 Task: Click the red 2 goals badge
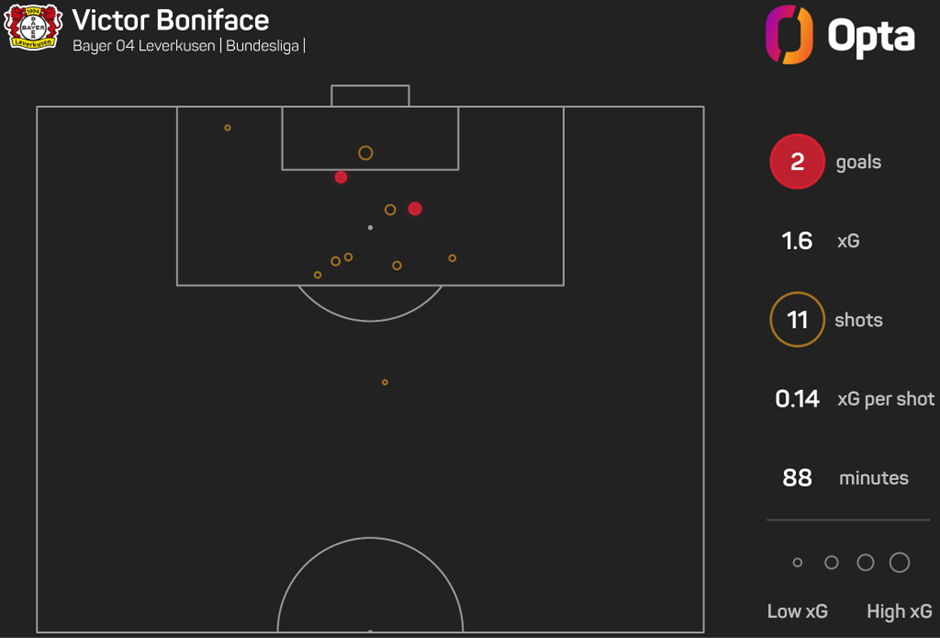pos(797,161)
